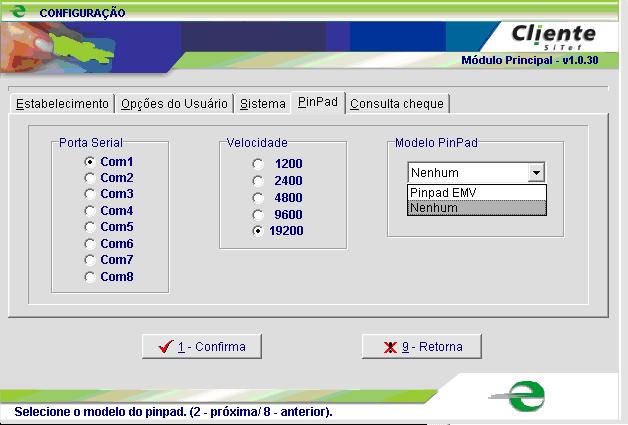Screen dimensions: 628x425
Task: Choose Com3 as the serial port
Action: tap(91, 194)
